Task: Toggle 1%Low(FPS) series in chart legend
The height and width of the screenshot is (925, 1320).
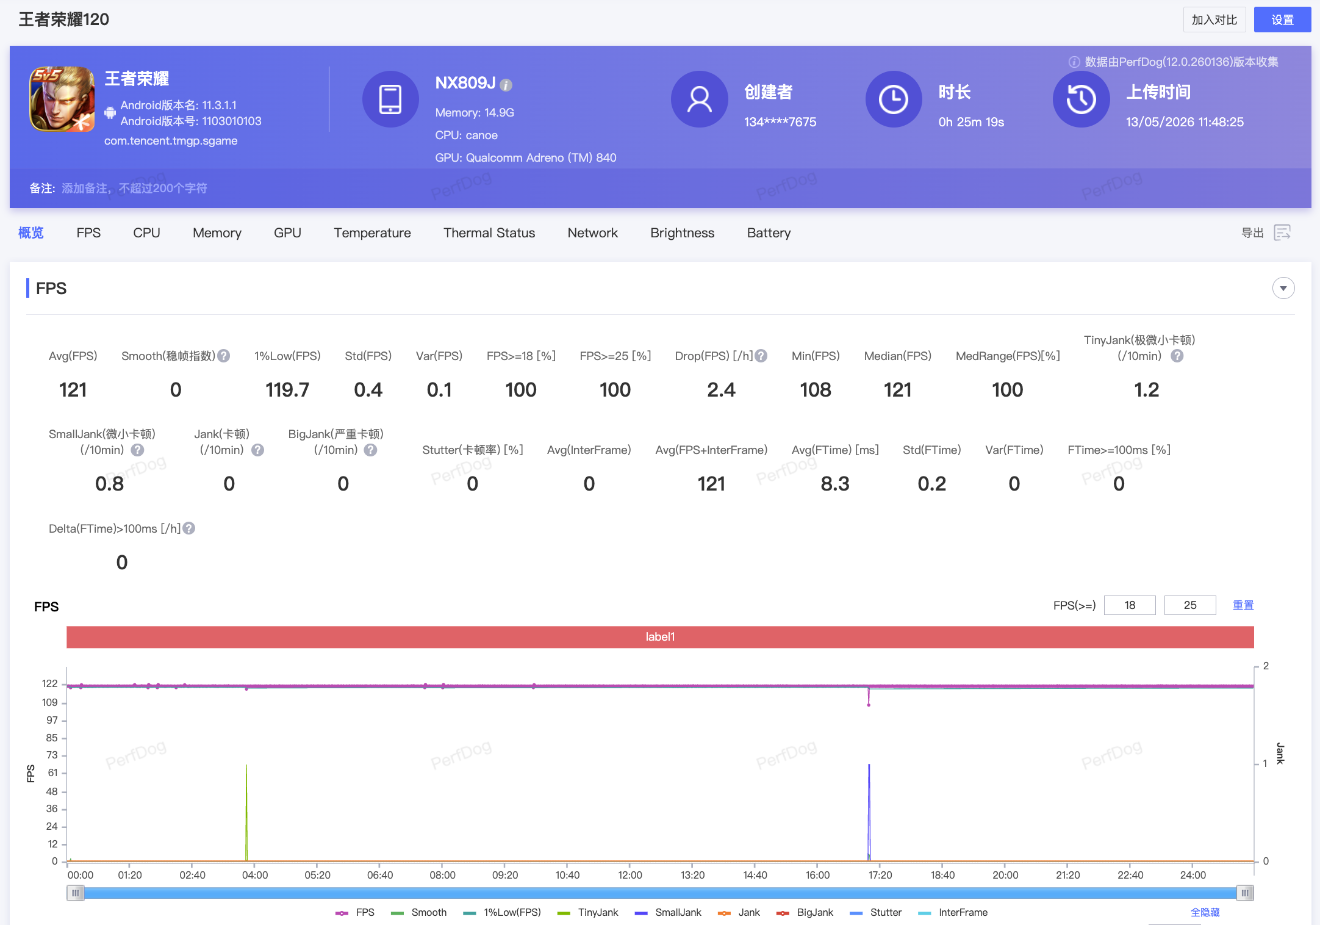Action: click(502, 913)
